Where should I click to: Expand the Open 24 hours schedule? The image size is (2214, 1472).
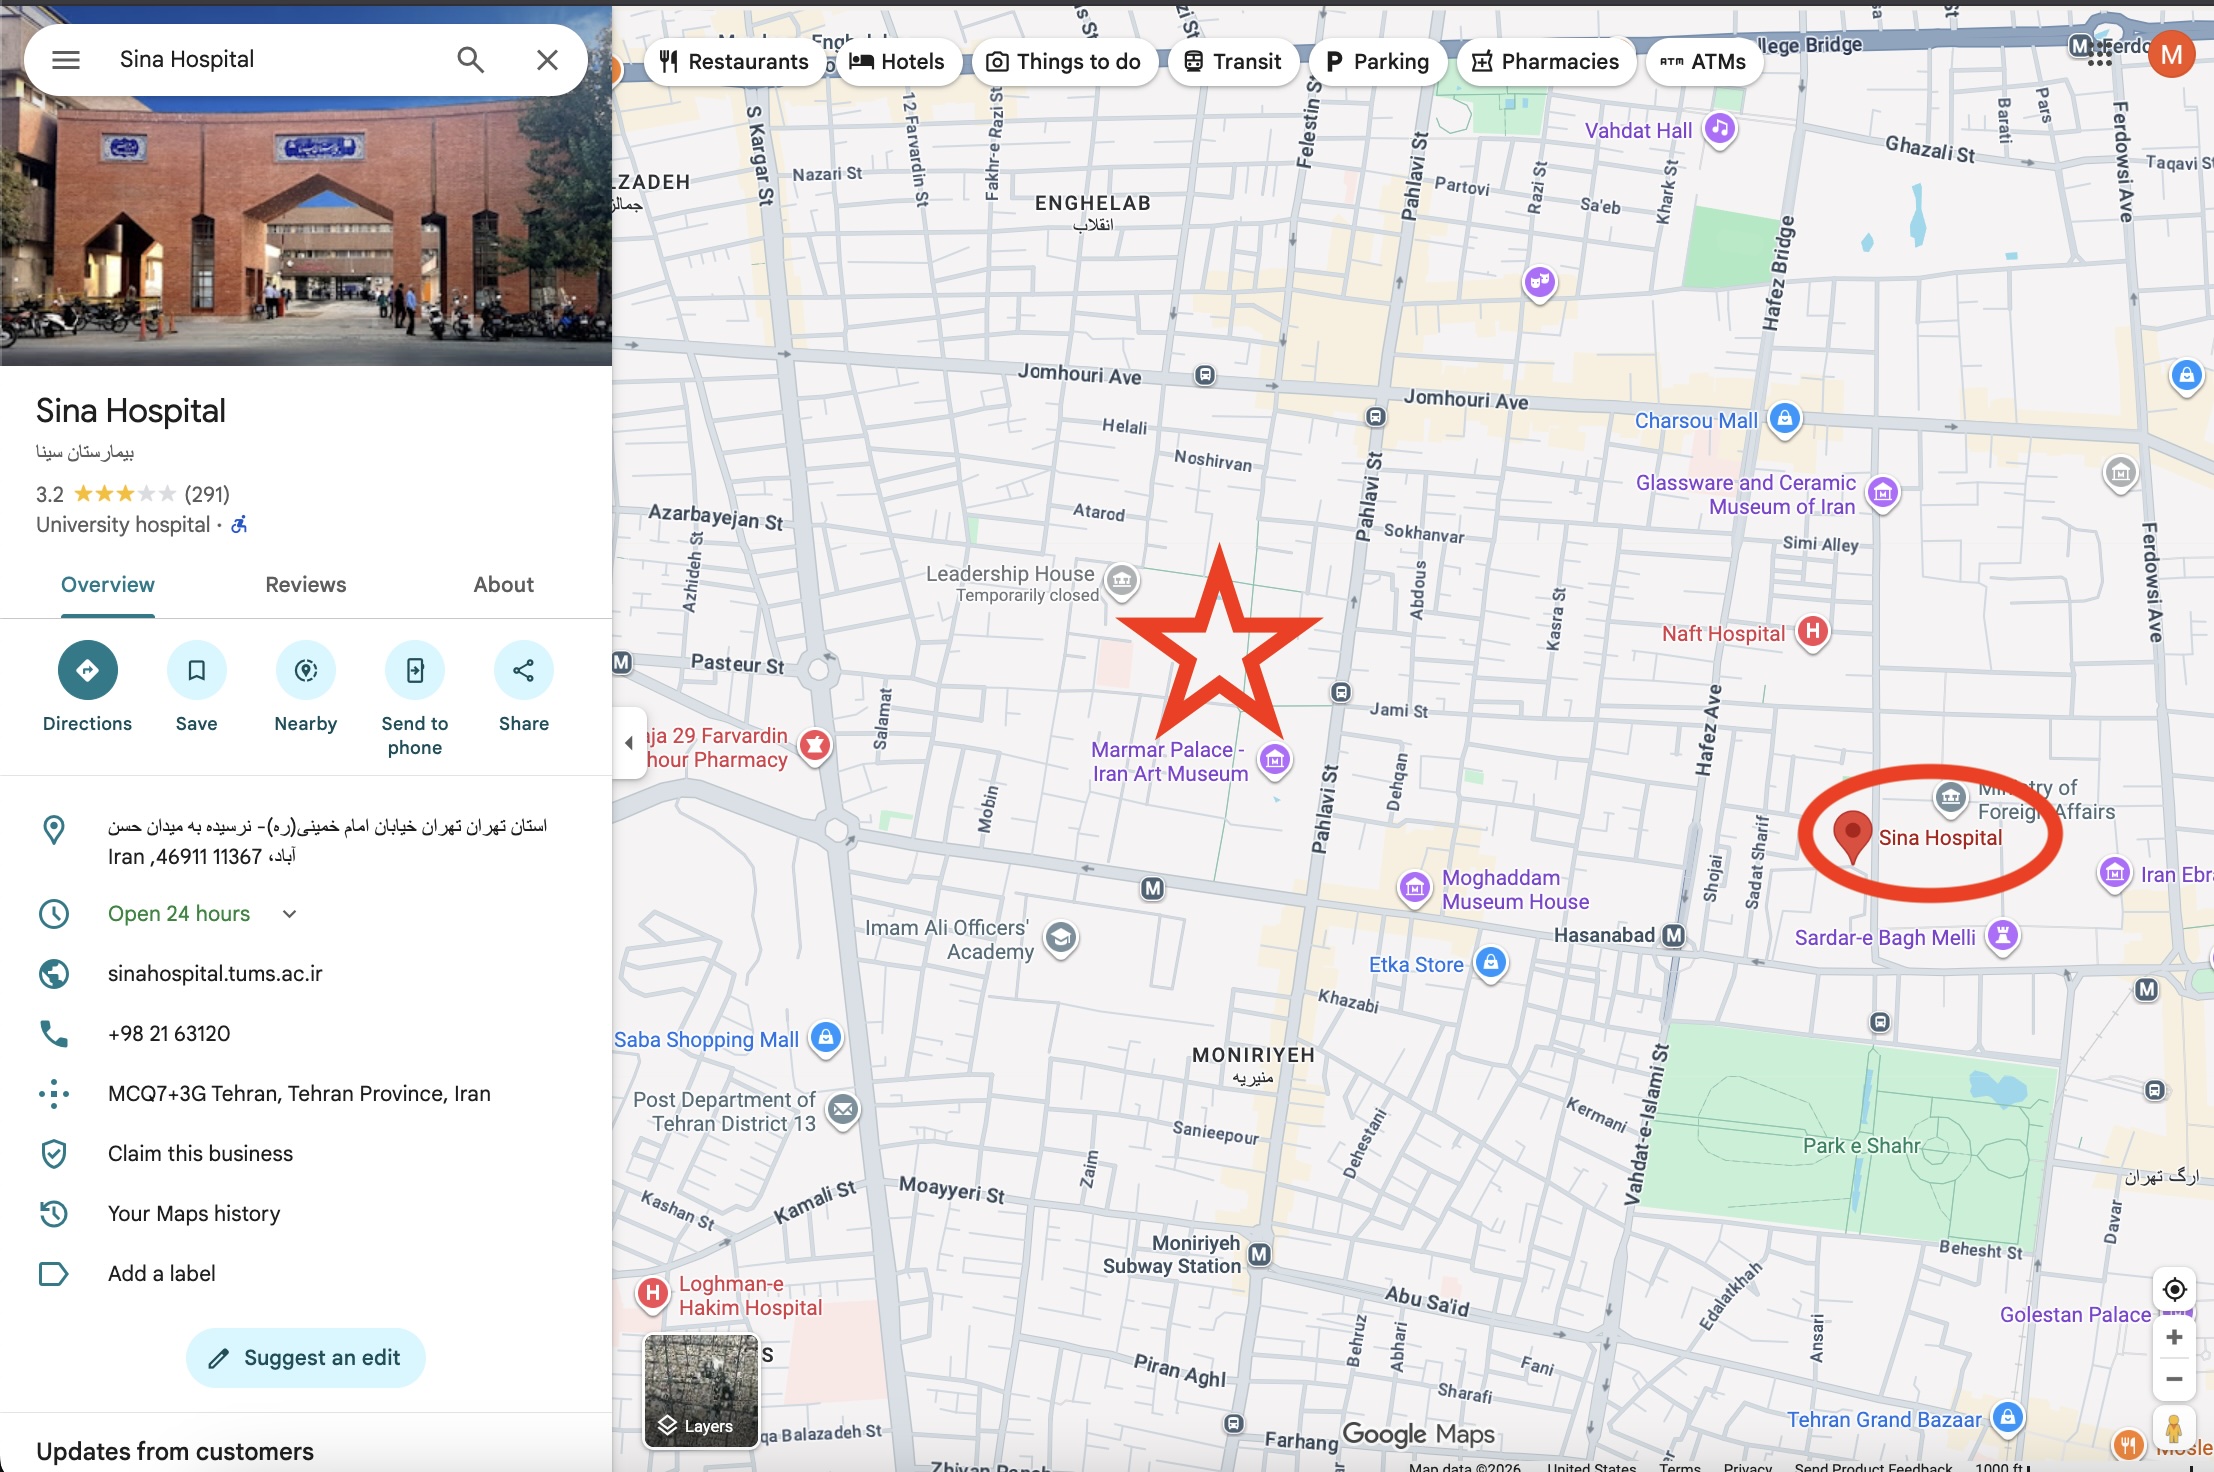point(289,913)
